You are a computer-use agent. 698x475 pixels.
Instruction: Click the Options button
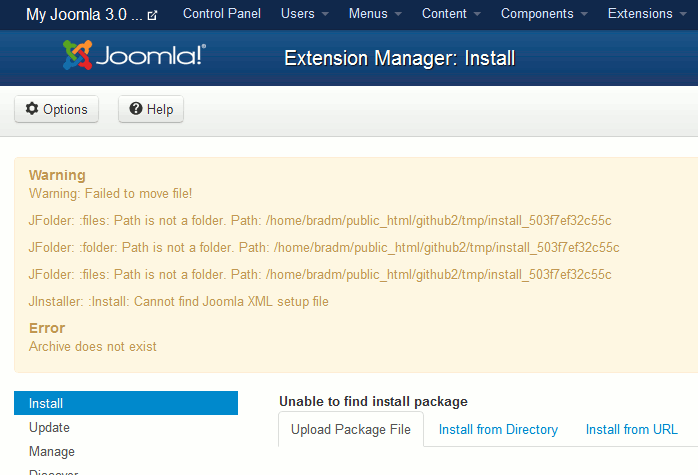click(x=56, y=109)
